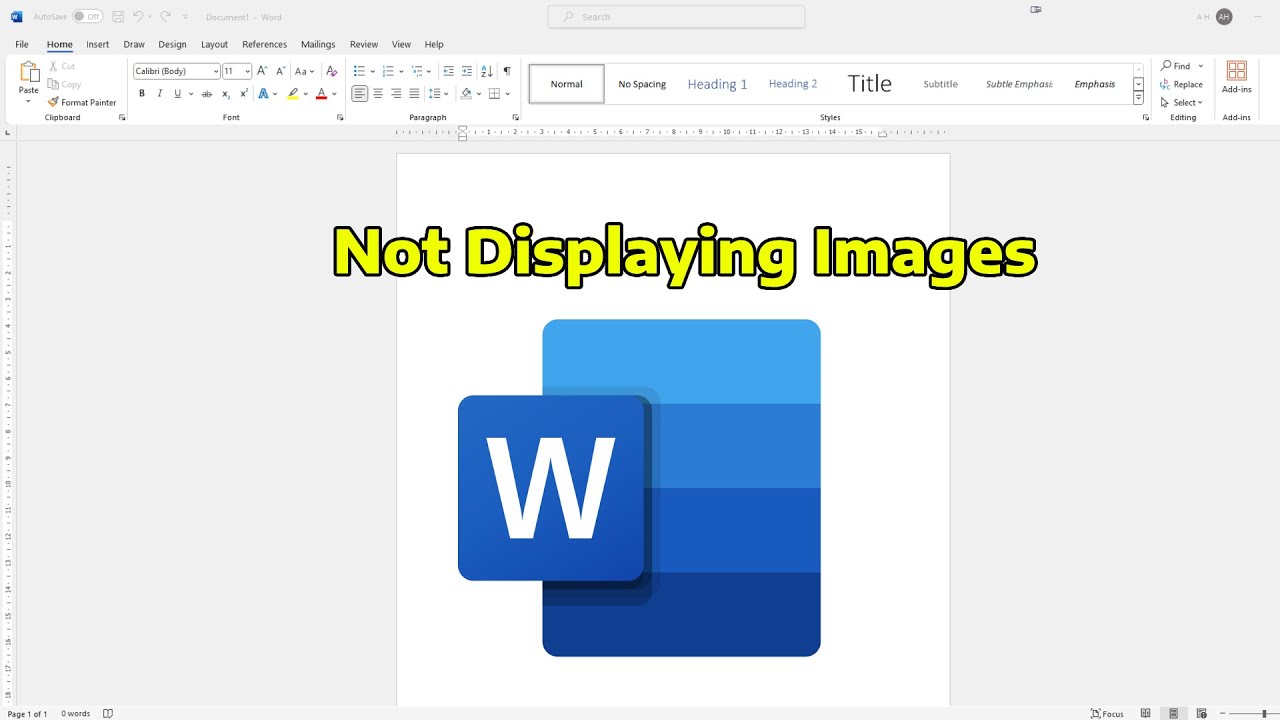
Task: Center align text
Action: tap(378, 94)
